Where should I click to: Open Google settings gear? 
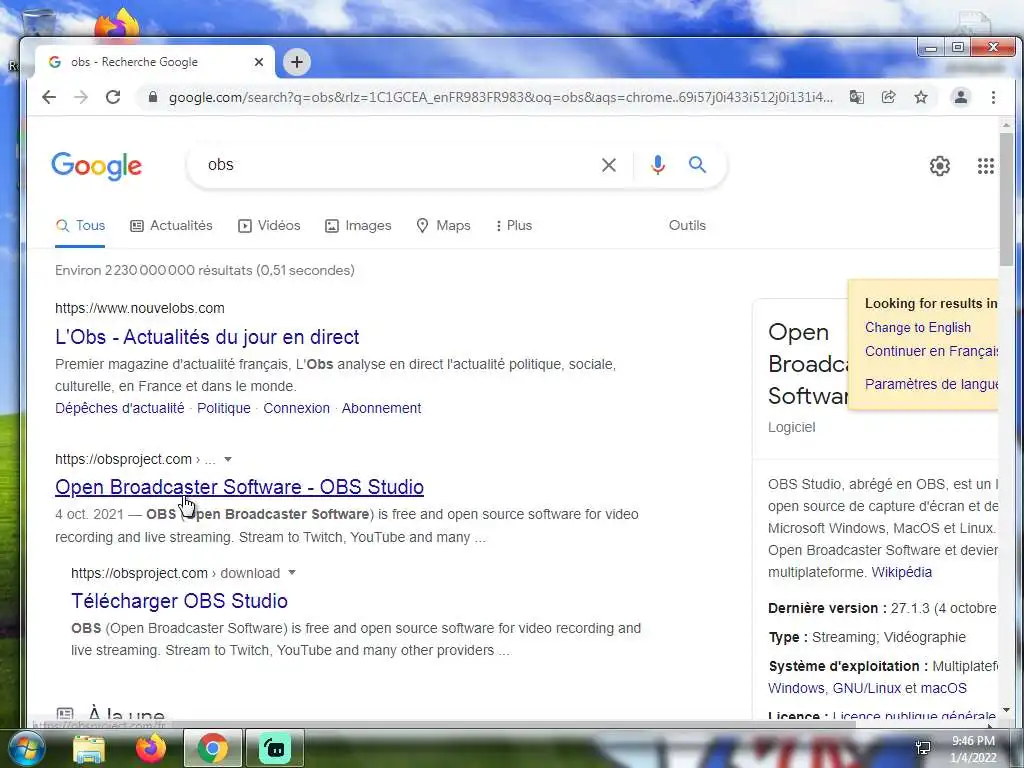(940, 166)
